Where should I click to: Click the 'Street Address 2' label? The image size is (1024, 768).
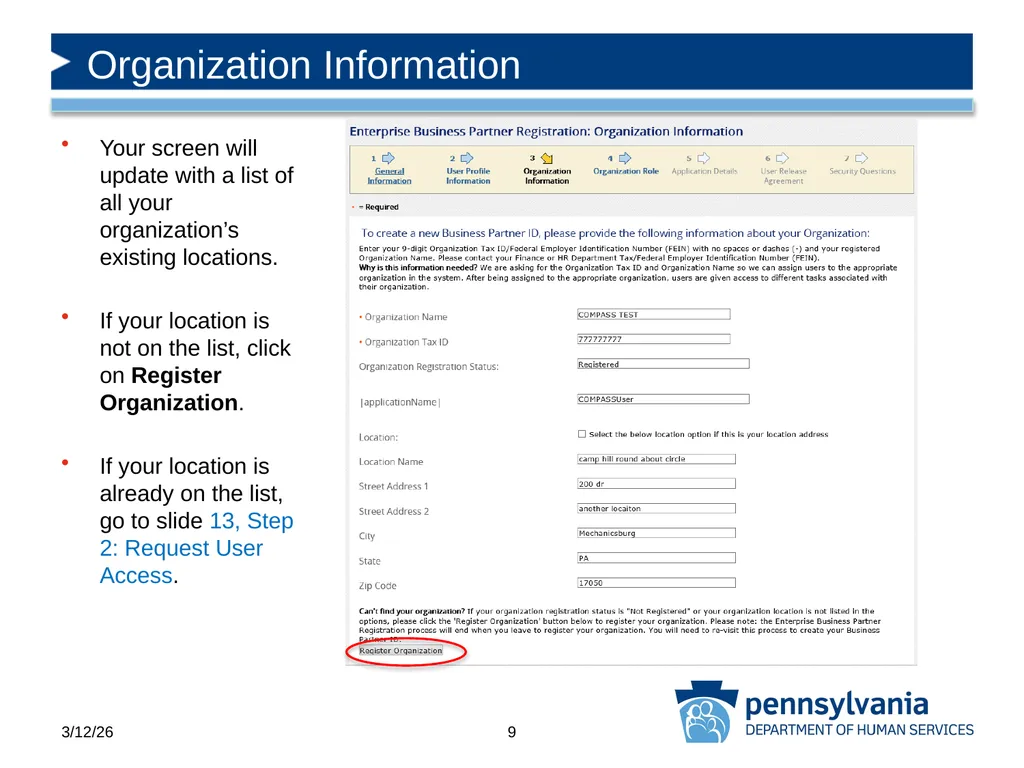click(394, 511)
